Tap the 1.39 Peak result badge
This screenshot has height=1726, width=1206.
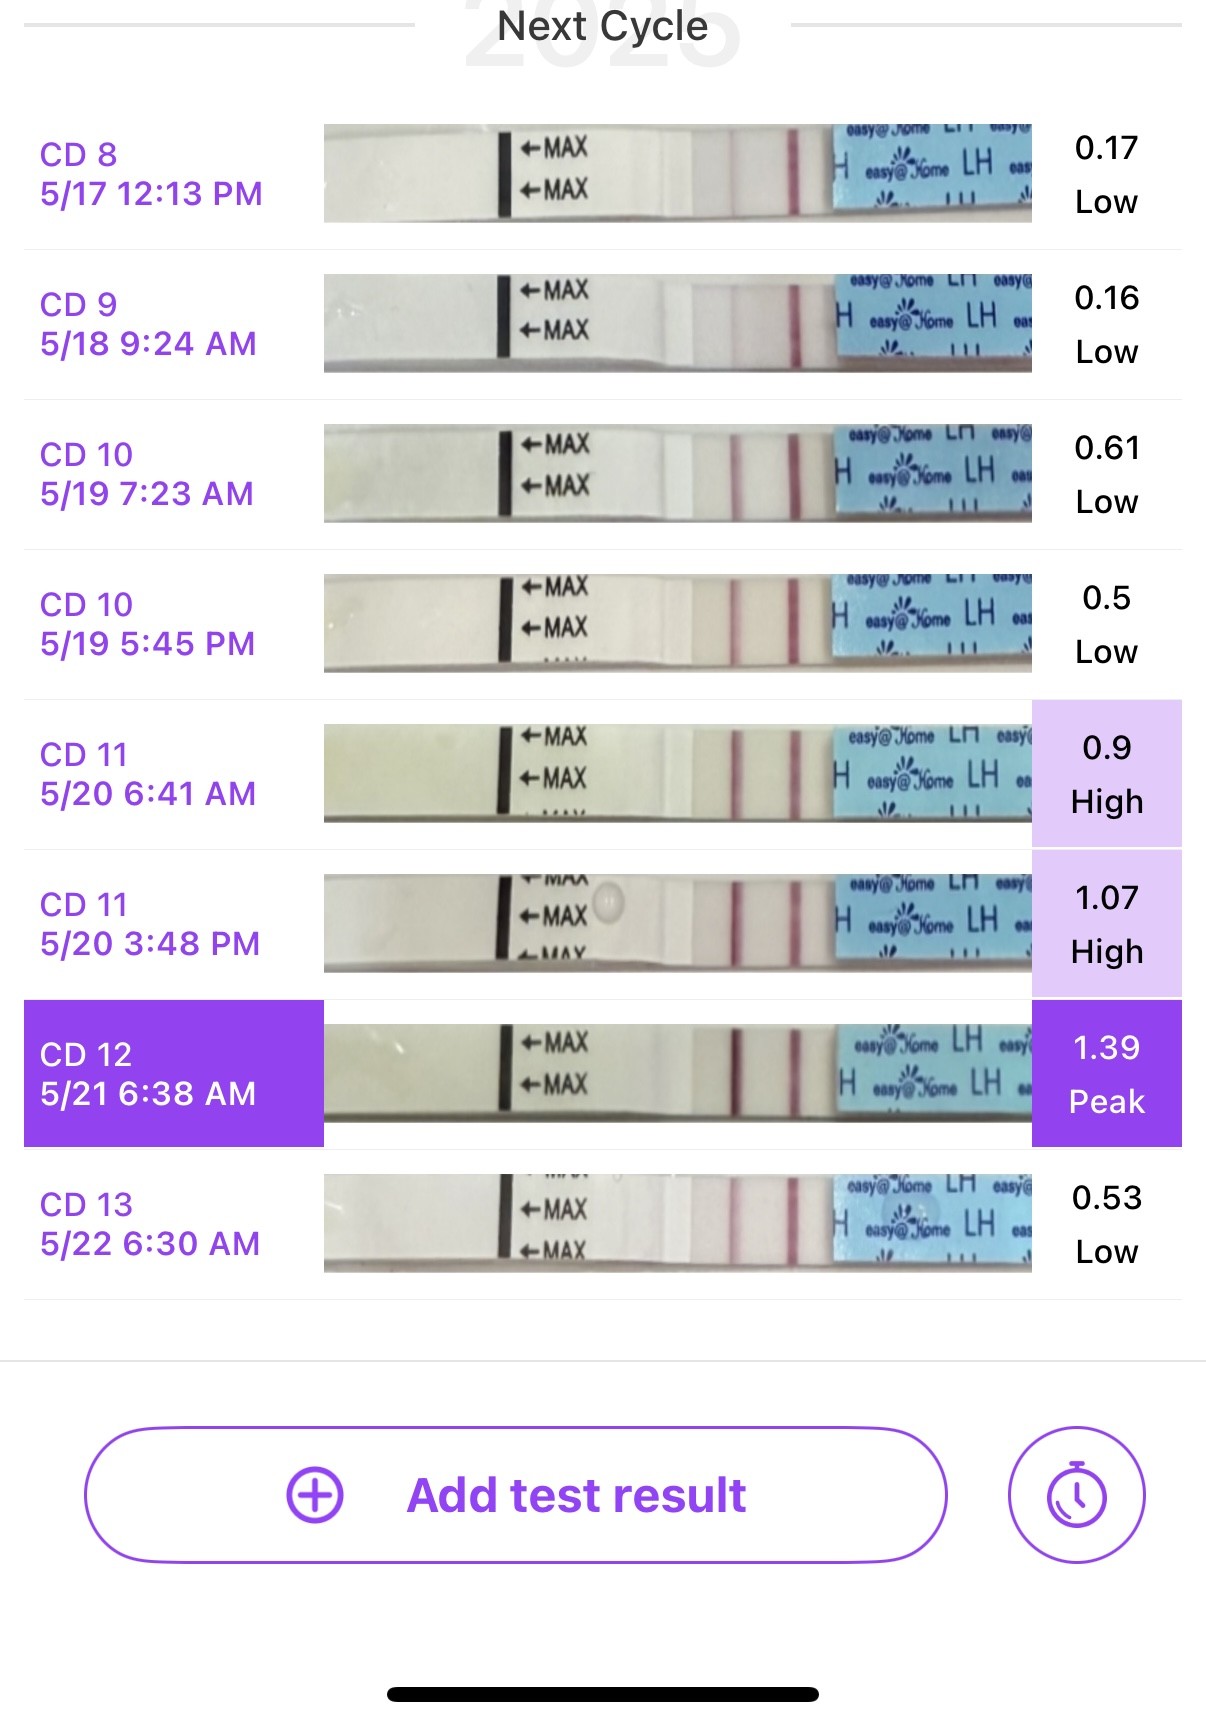tap(1106, 1073)
